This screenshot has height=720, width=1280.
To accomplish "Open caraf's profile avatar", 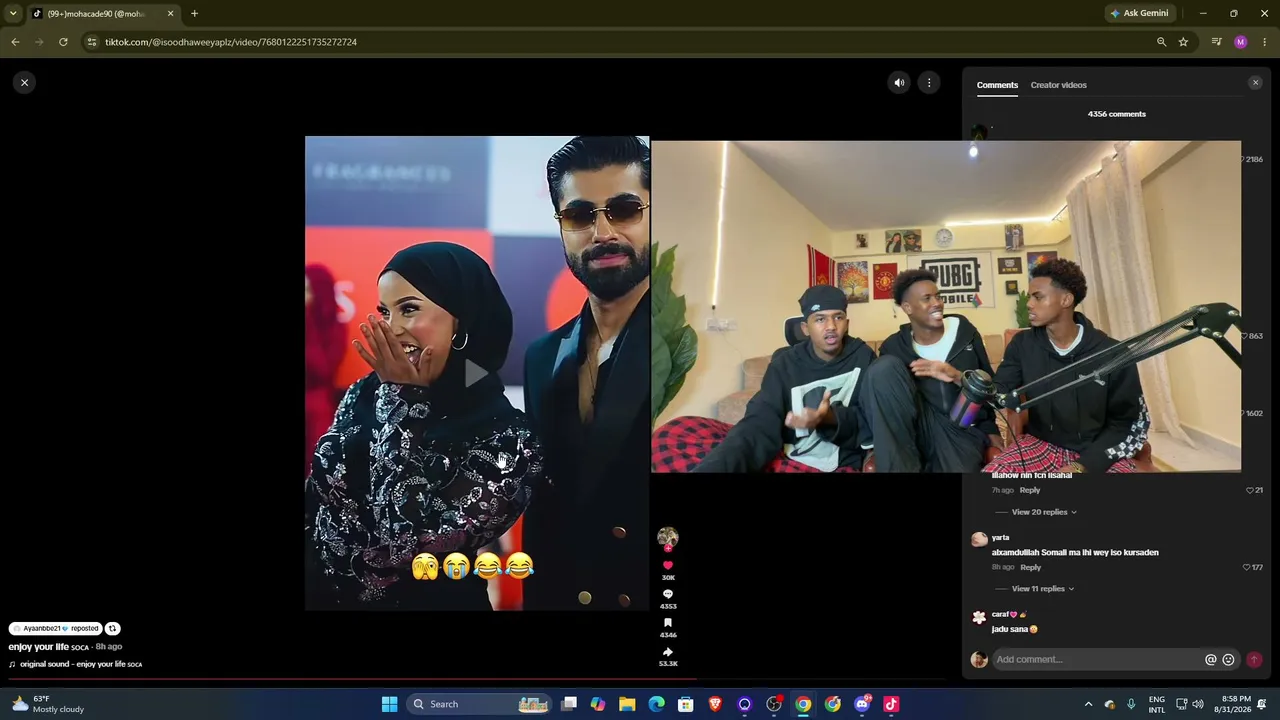I will (x=979, y=617).
